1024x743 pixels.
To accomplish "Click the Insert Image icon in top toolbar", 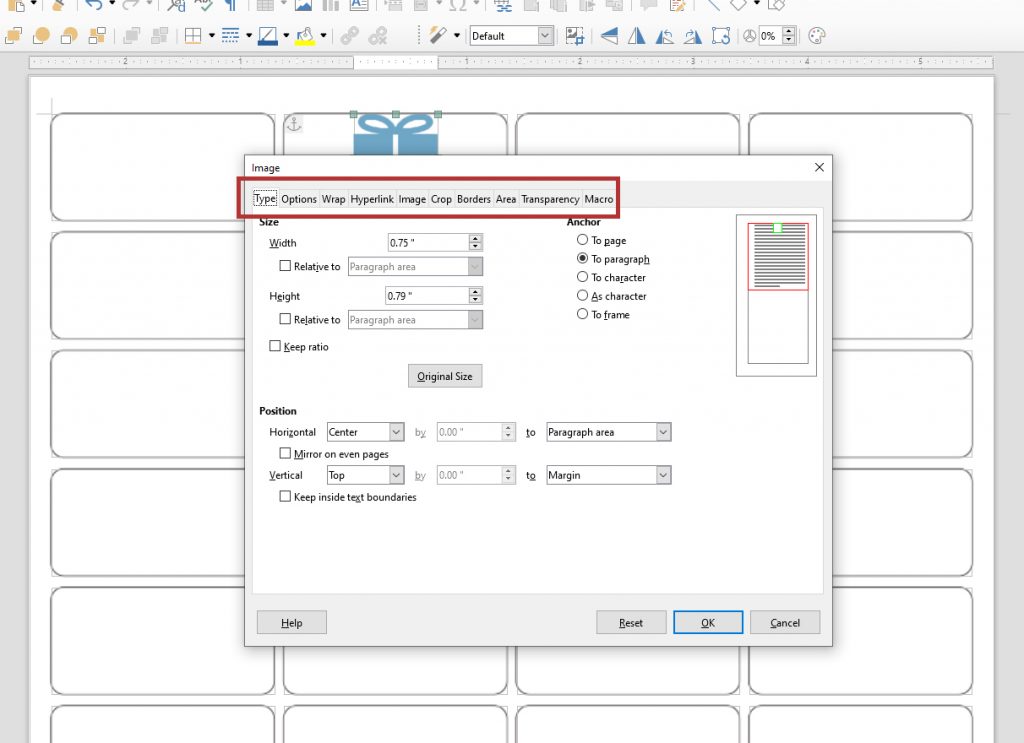I will 304,5.
